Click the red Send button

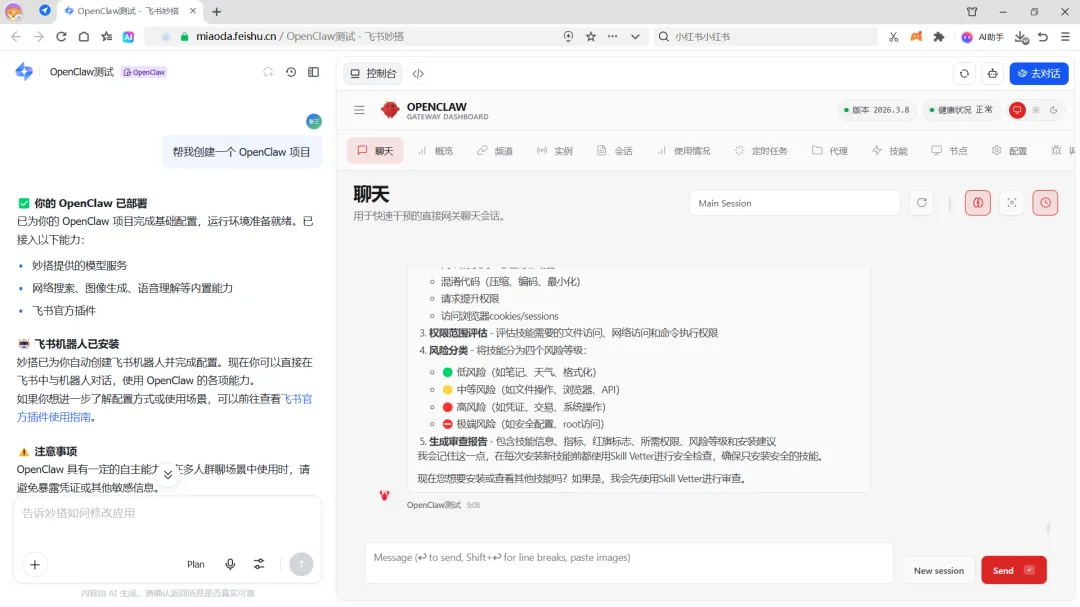(1013, 570)
